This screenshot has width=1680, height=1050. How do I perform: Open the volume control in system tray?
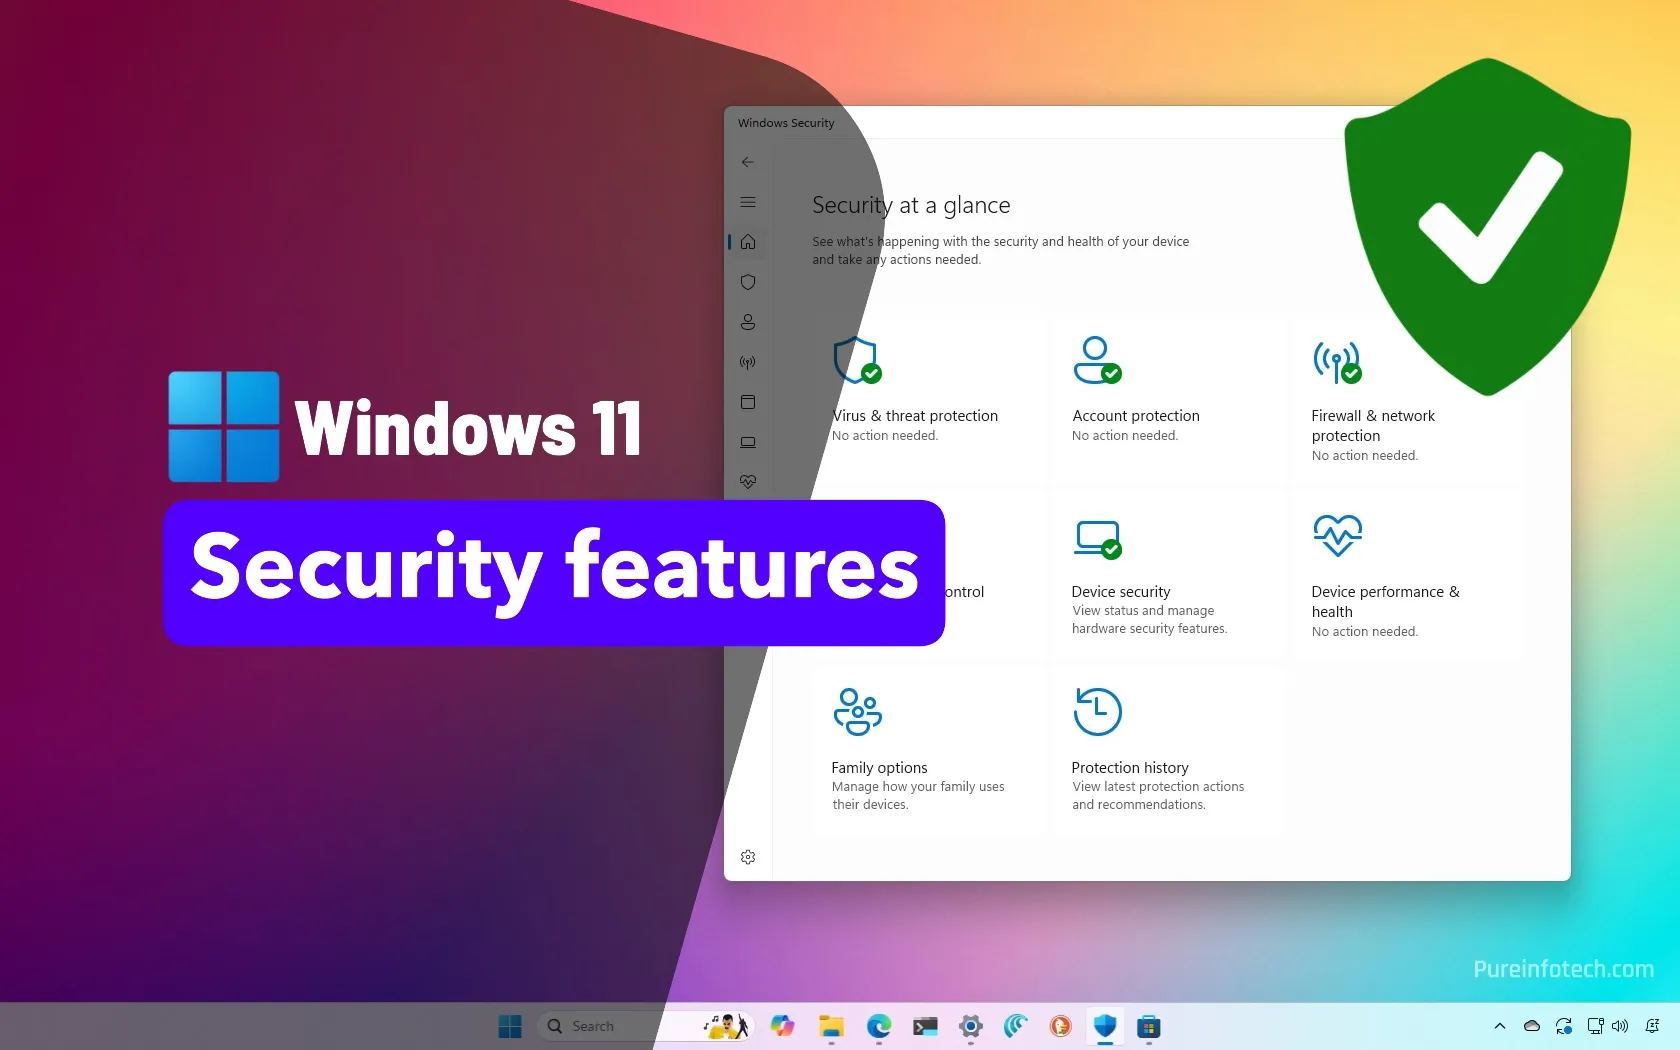tap(1620, 1026)
